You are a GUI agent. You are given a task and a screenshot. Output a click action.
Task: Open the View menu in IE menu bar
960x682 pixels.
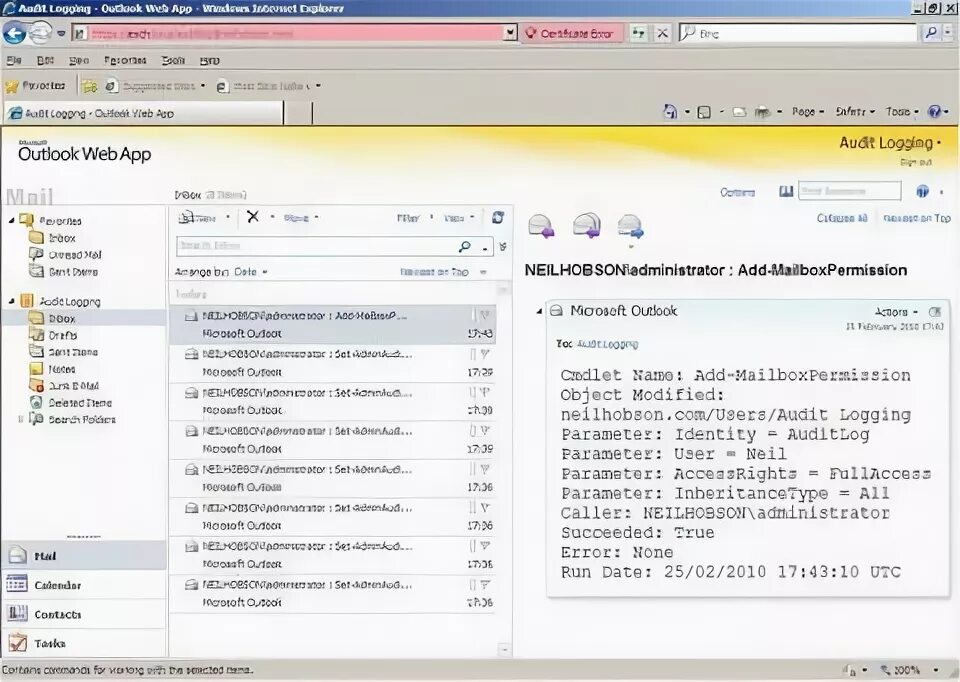79,60
